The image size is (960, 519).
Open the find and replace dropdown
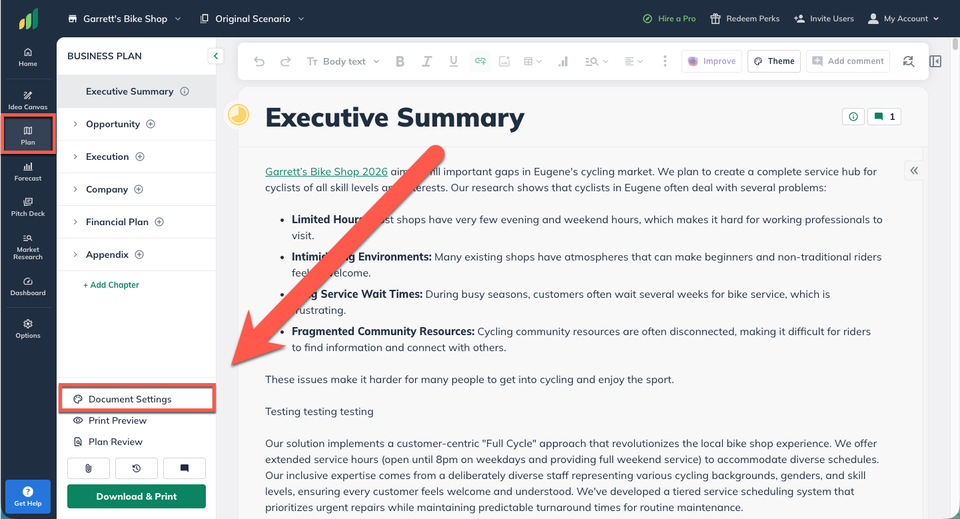[596, 61]
